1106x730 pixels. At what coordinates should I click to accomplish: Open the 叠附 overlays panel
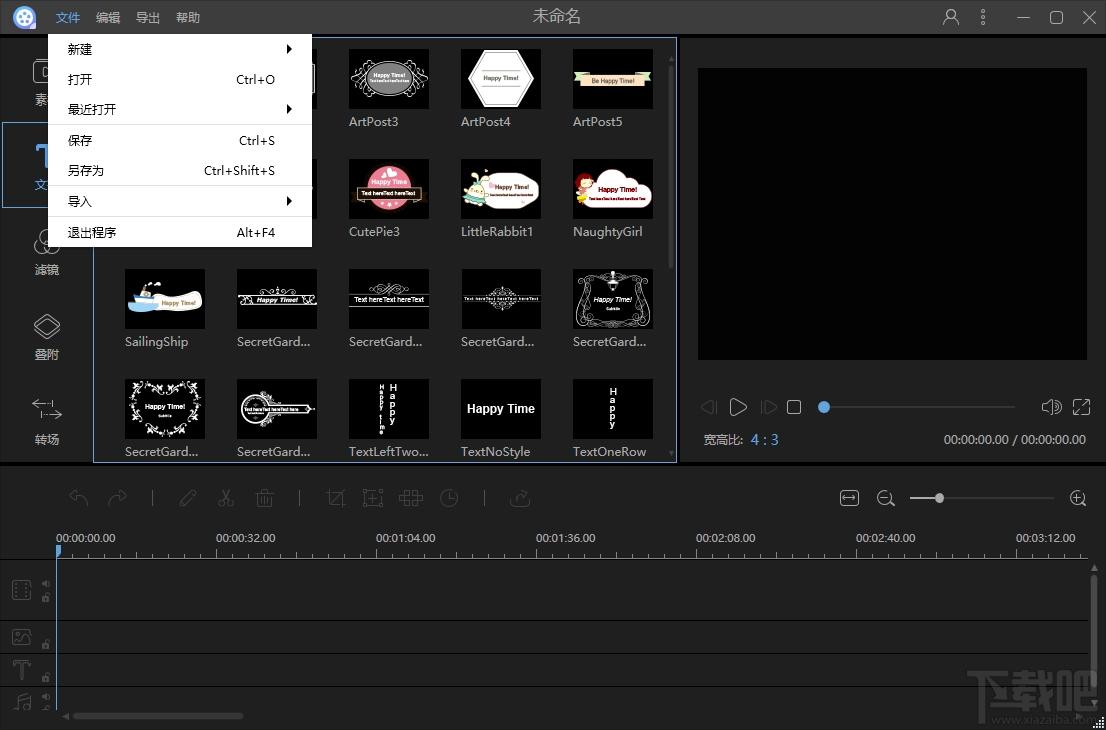[x=47, y=338]
